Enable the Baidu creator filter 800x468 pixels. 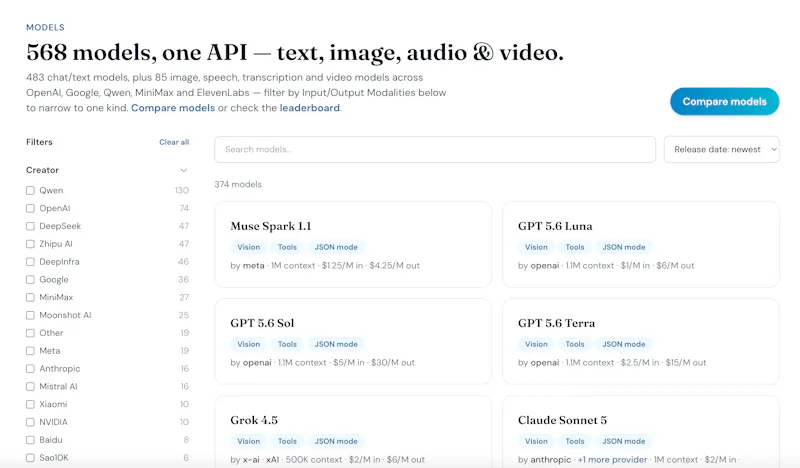point(30,440)
